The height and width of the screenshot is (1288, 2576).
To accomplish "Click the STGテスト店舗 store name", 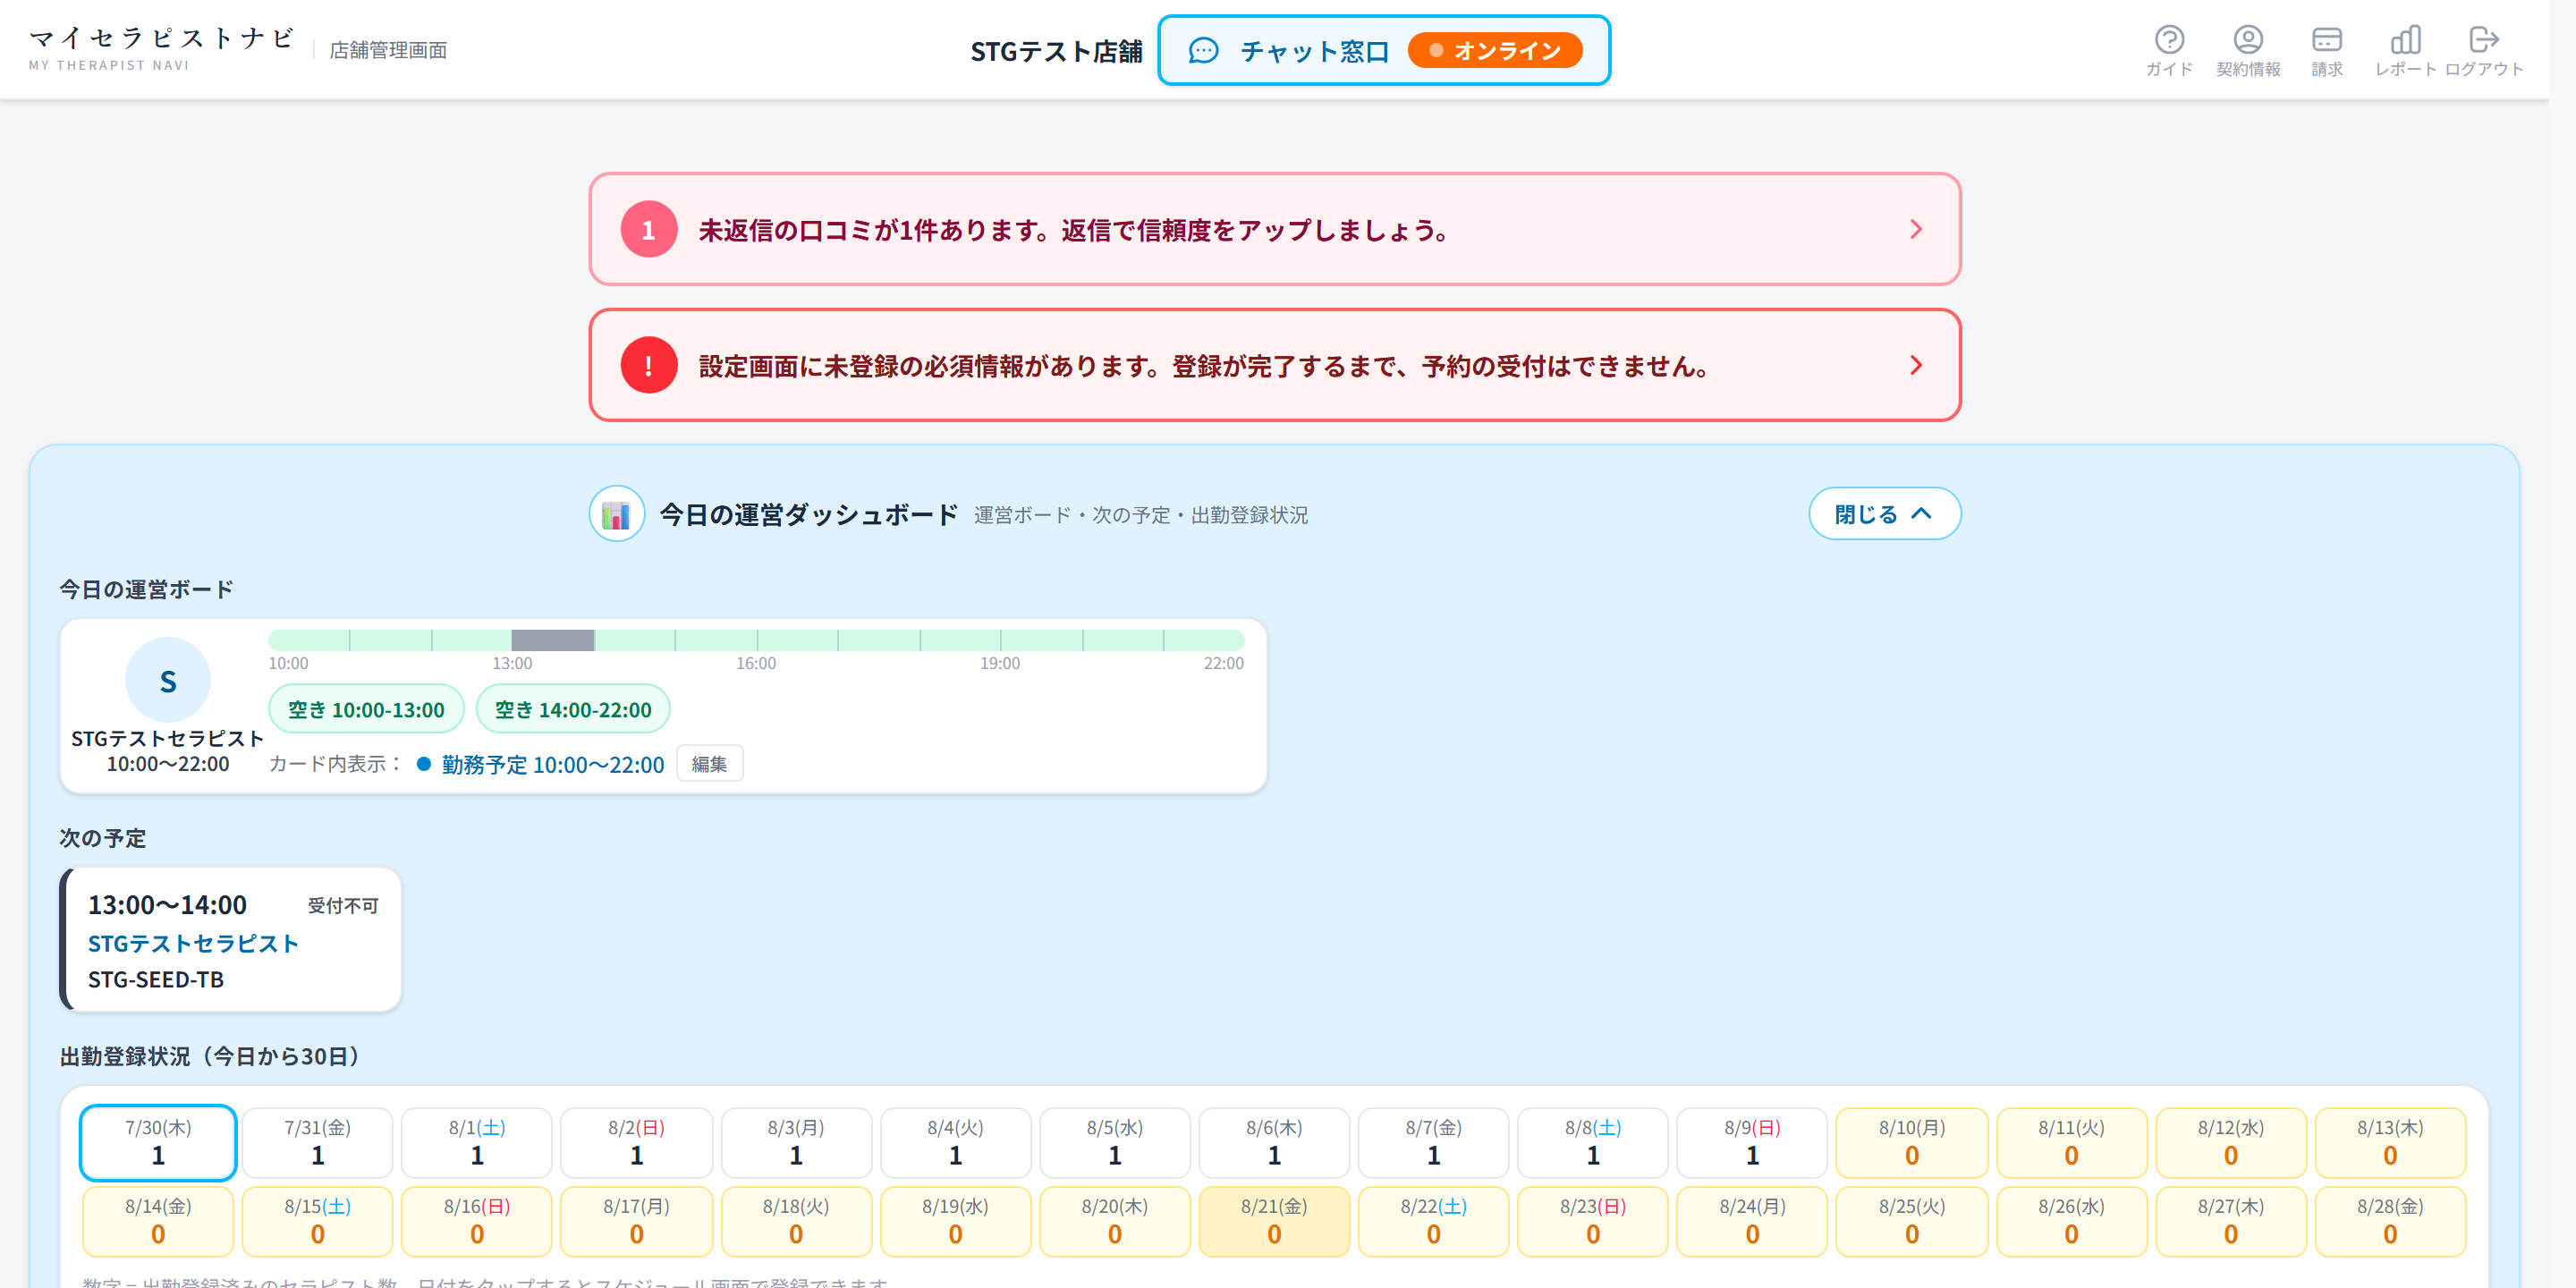I will [x=1056, y=51].
